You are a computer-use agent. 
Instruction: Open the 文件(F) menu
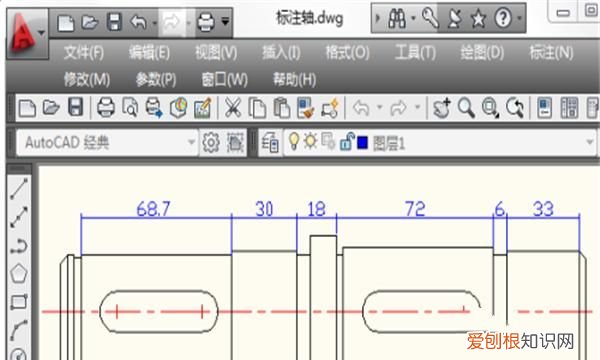84,52
